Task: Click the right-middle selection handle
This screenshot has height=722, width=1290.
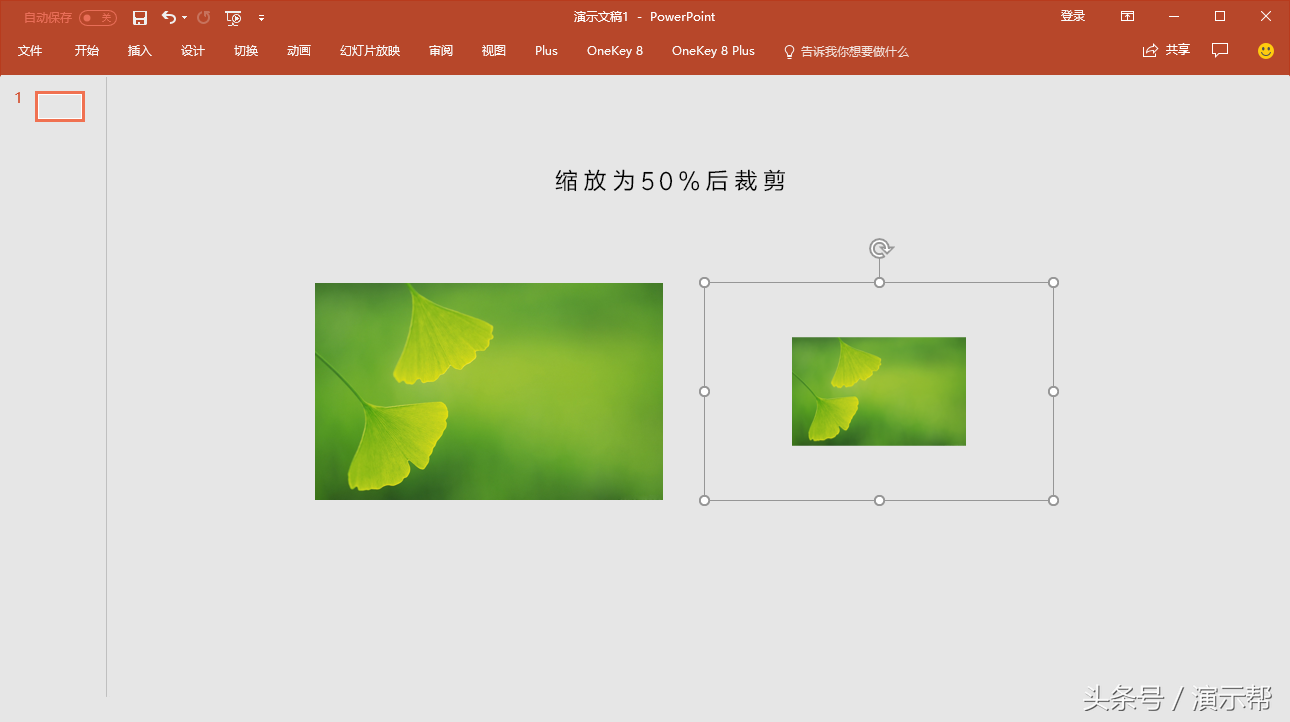Action: coord(1053,391)
